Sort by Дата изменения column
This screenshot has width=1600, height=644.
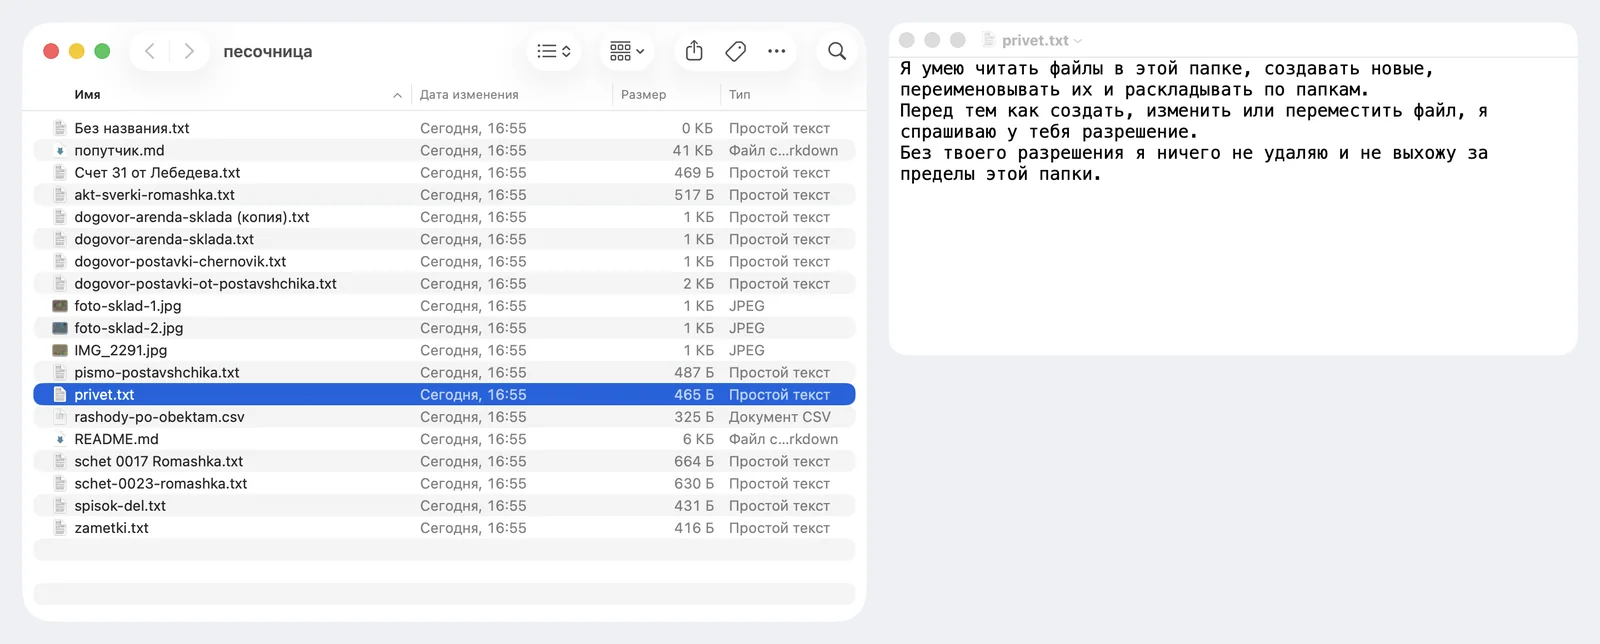click(469, 95)
